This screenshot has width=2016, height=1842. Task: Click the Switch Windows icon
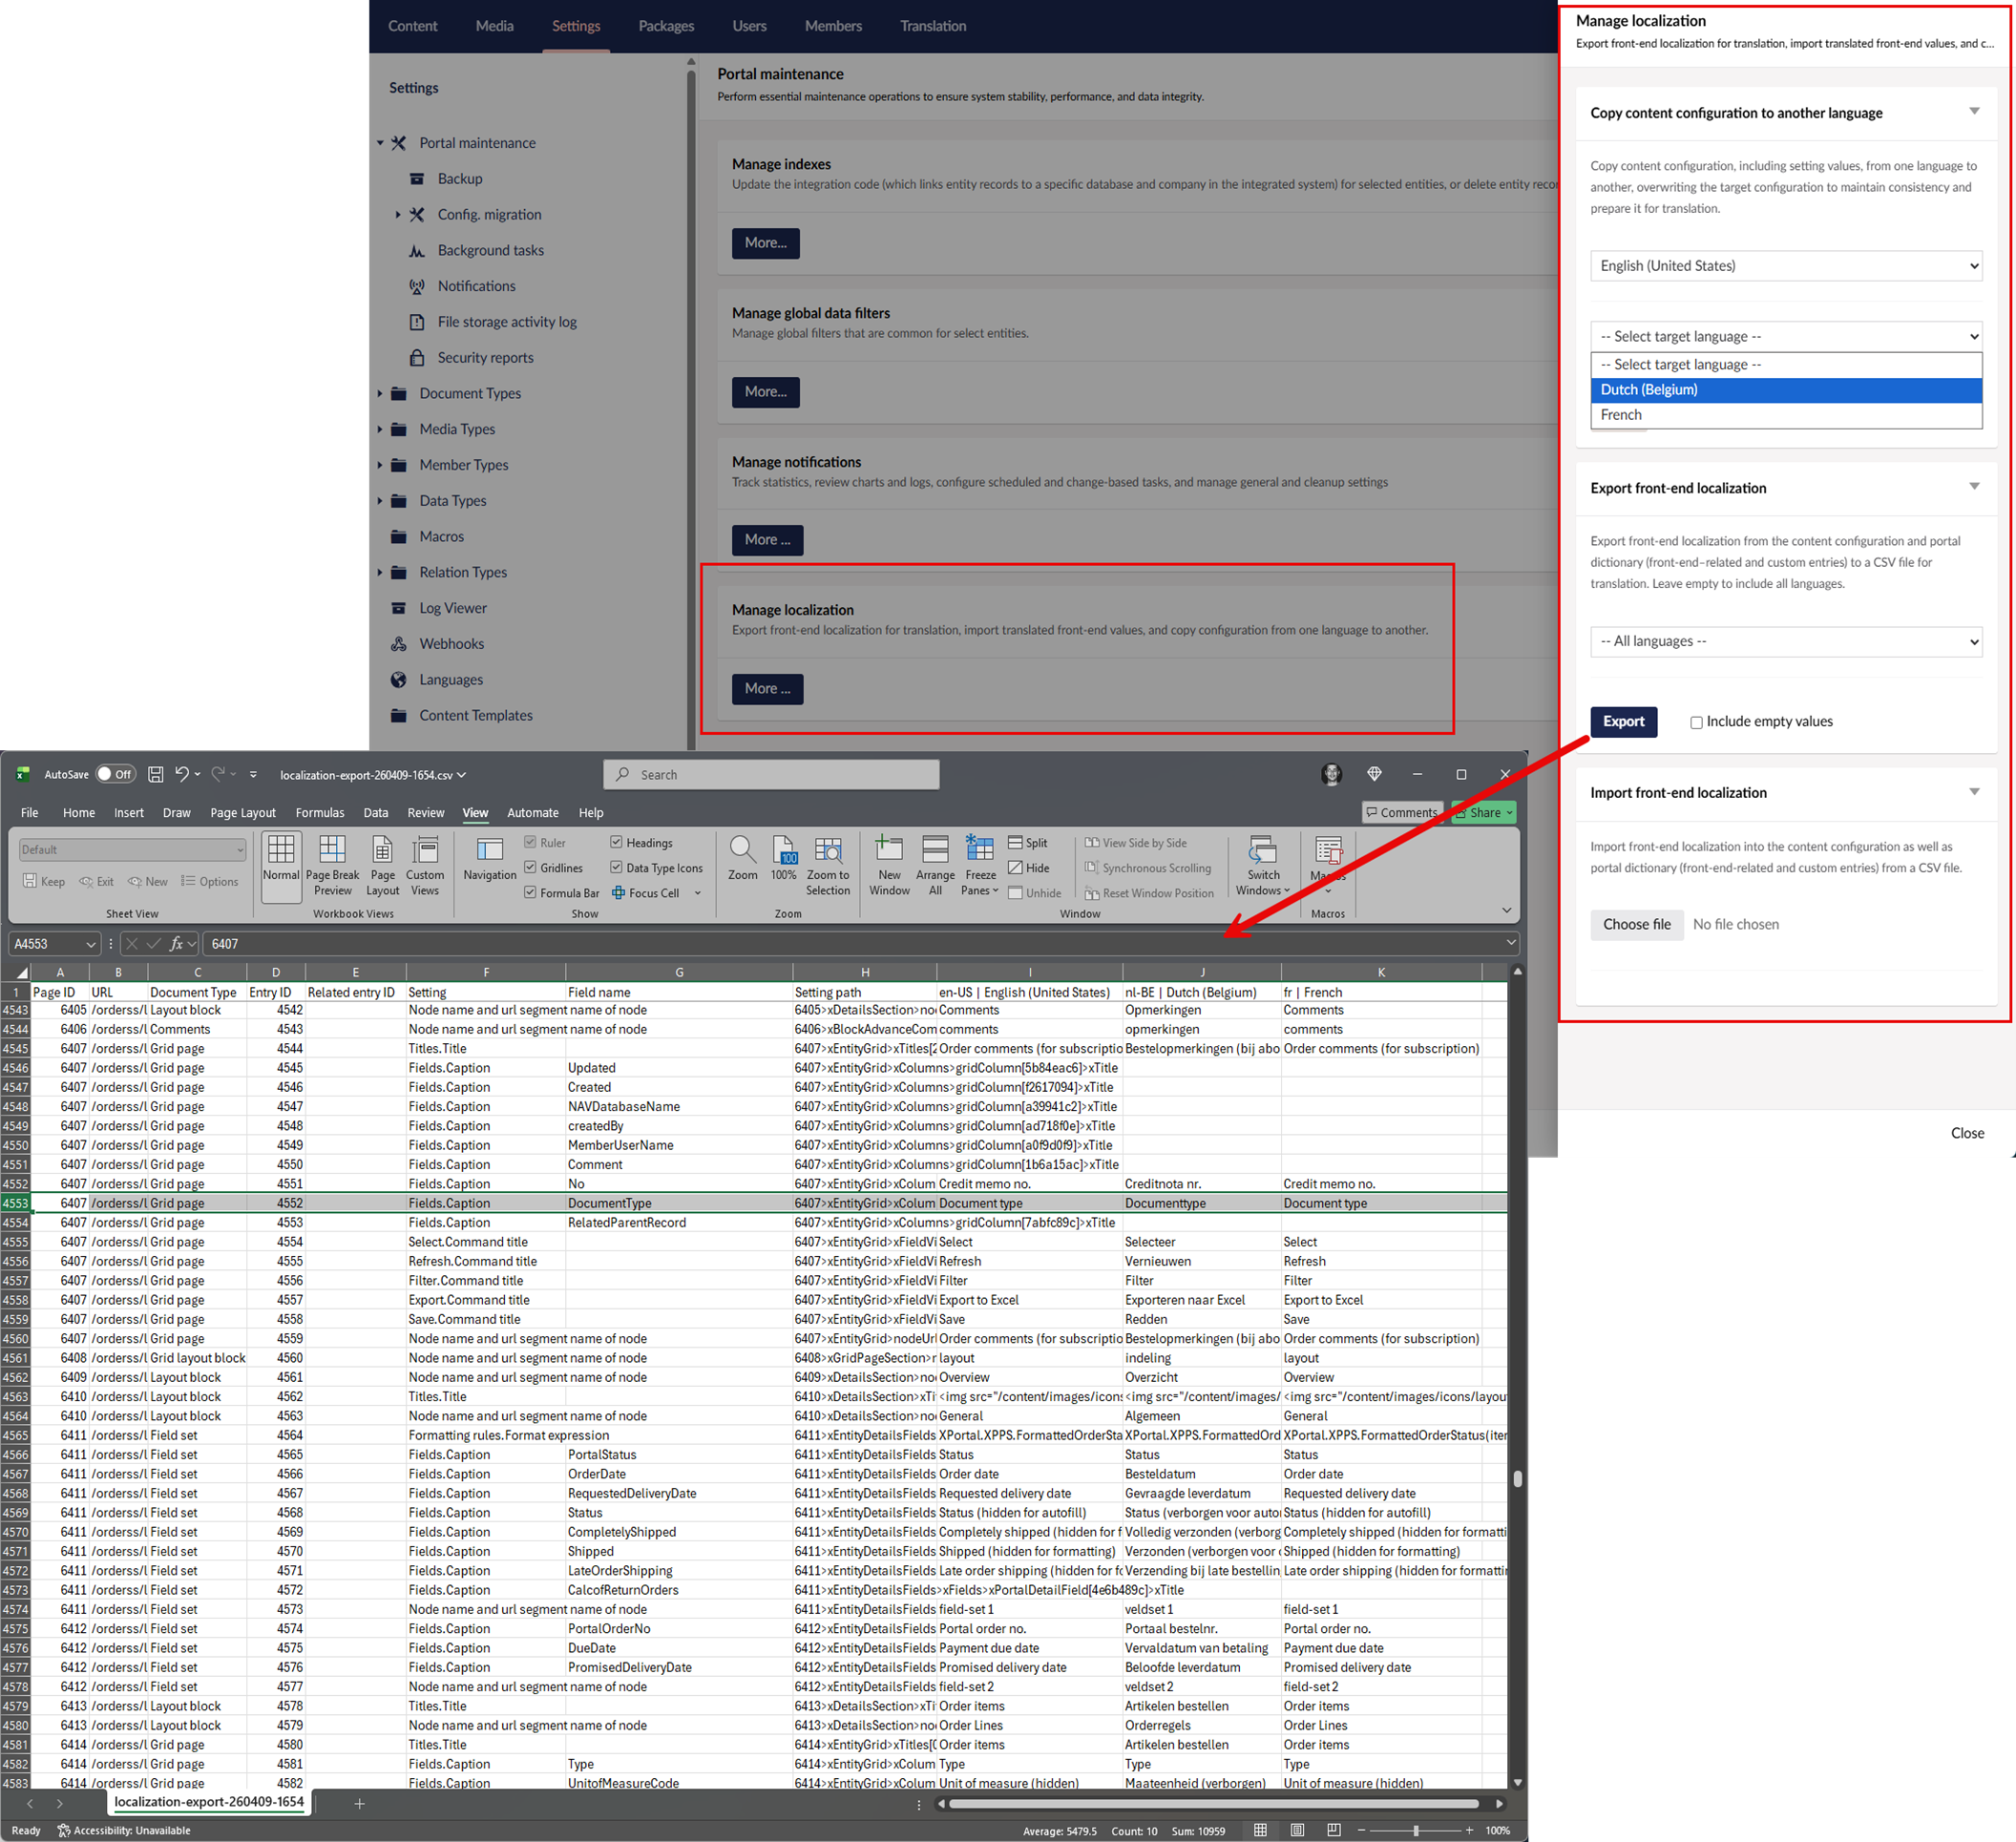click(1262, 851)
